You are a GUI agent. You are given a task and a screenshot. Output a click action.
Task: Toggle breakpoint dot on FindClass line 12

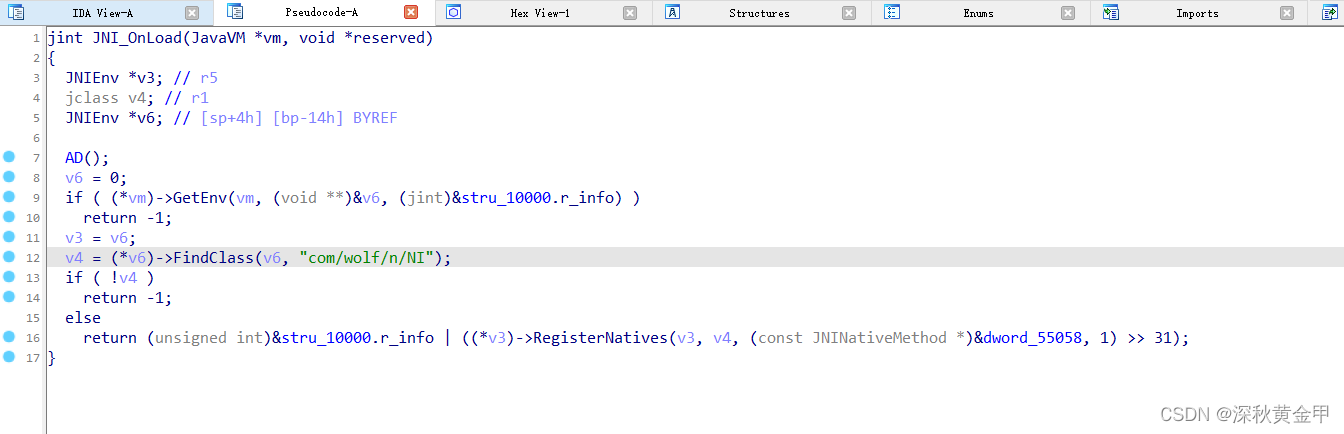pos(9,257)
